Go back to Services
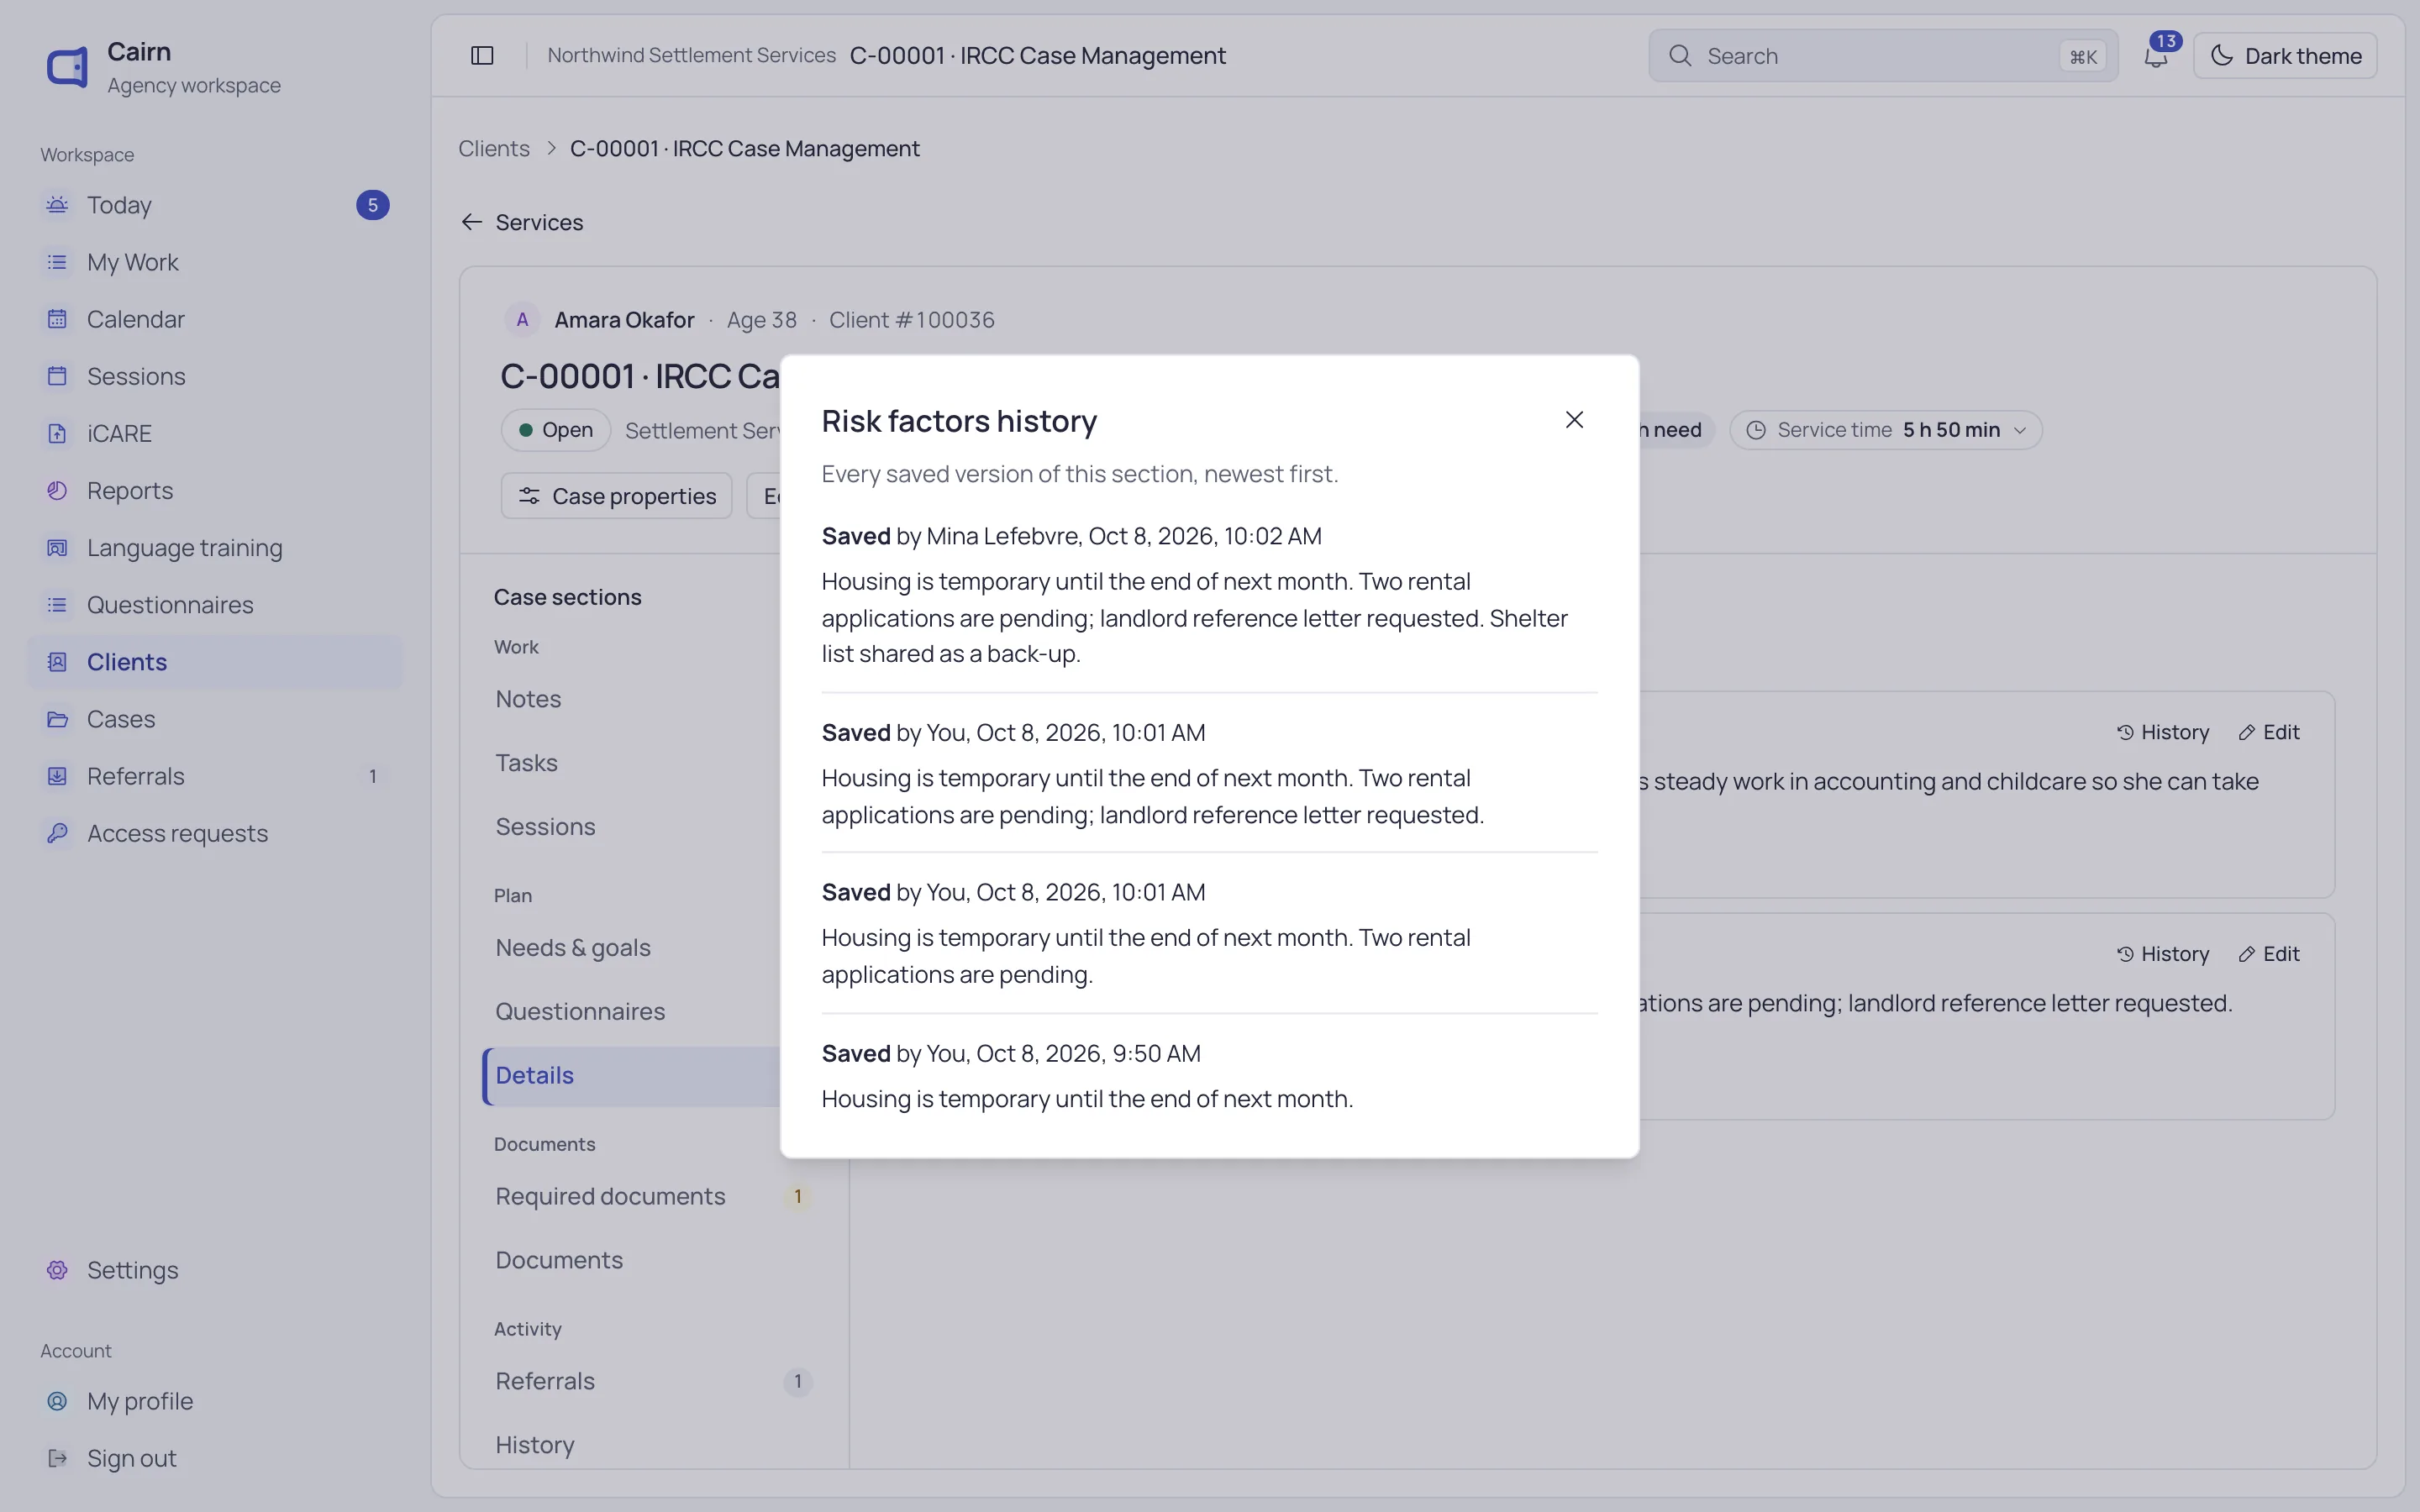Image resolution: width=2420 pixels, height=1512 pixels. click(x=522, y=222)
